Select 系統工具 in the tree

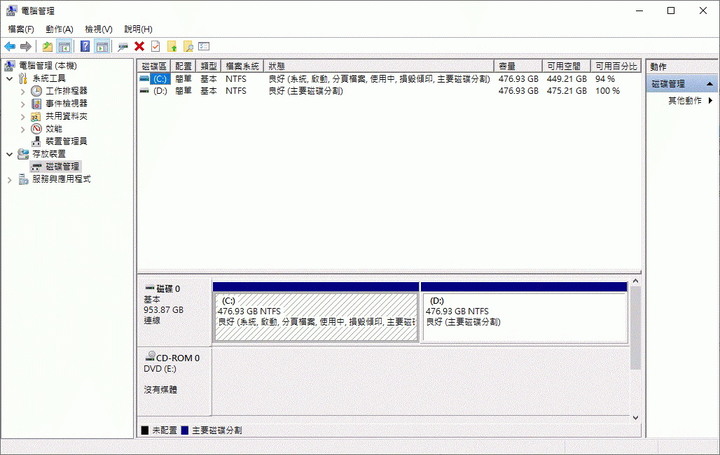(x=48, y=79)
